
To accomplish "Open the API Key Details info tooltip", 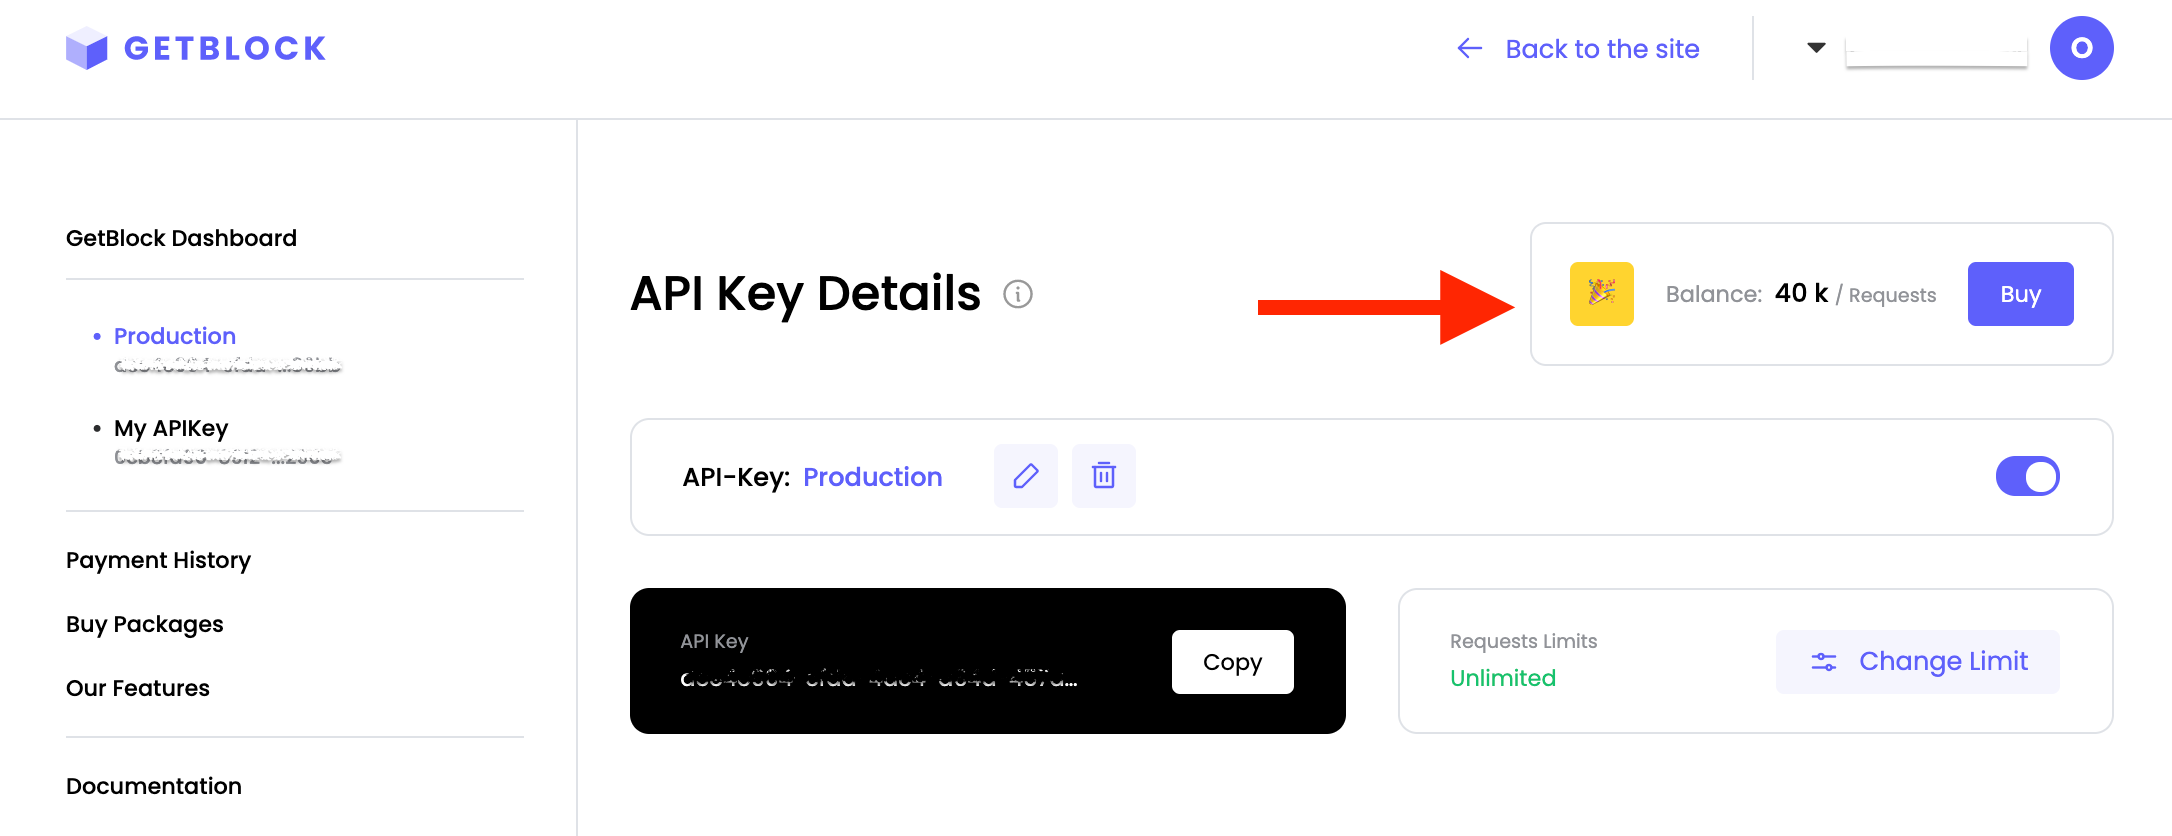I will [x=1018, y=294].
